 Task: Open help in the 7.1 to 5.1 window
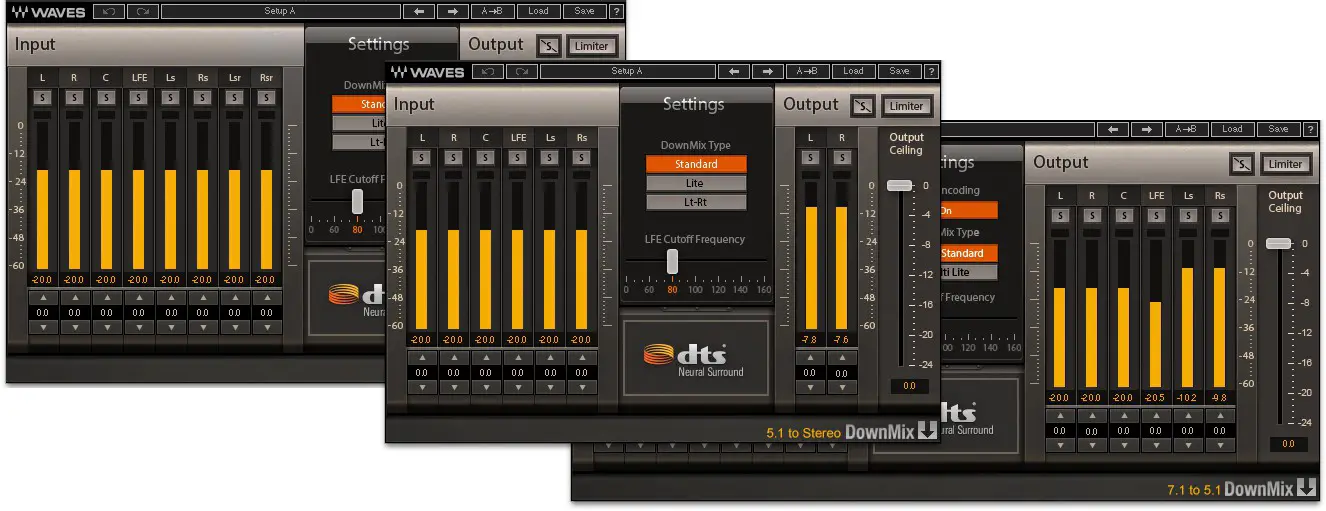tap(1311, 129)
